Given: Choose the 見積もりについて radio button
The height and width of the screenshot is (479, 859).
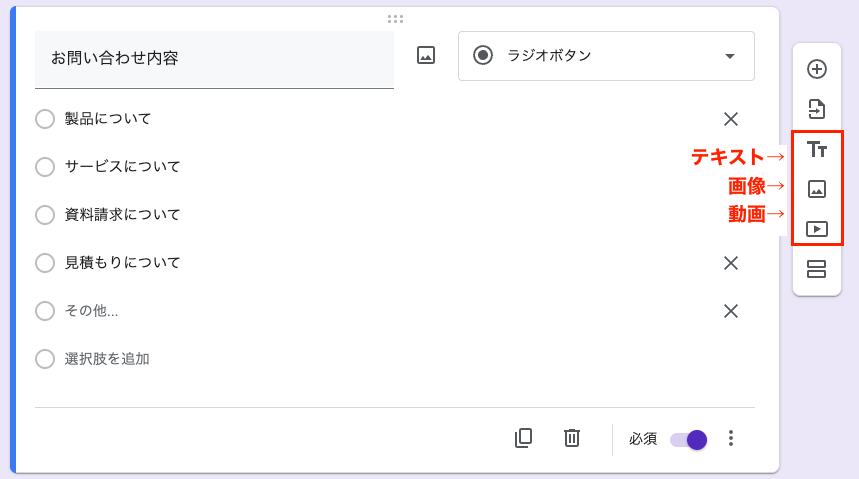Looking at the screenshot, I should [x=45, y=263].
